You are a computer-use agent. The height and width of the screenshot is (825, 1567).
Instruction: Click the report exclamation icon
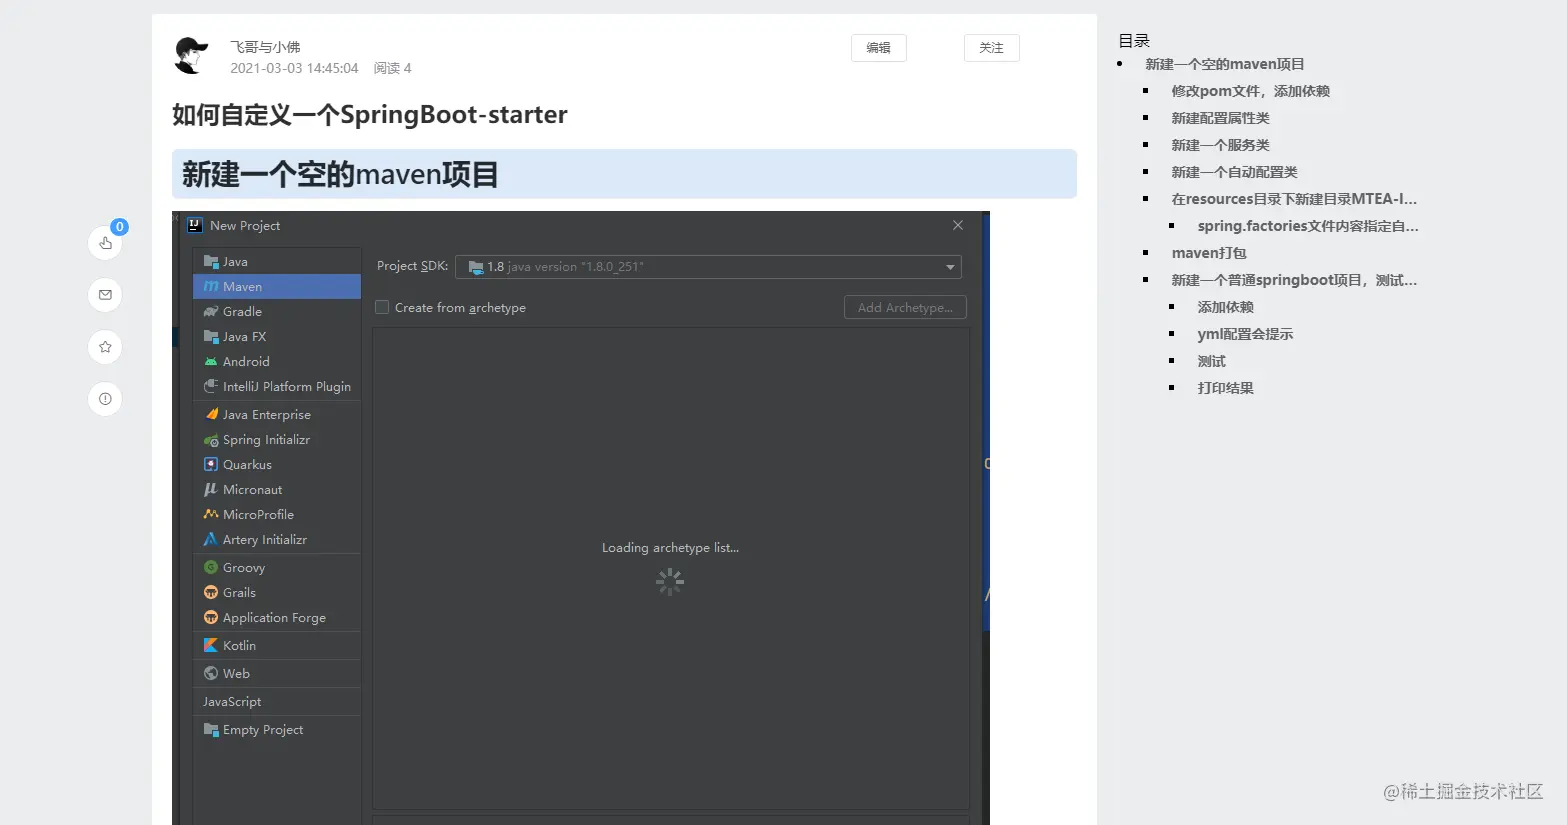(x=105, y=399)
